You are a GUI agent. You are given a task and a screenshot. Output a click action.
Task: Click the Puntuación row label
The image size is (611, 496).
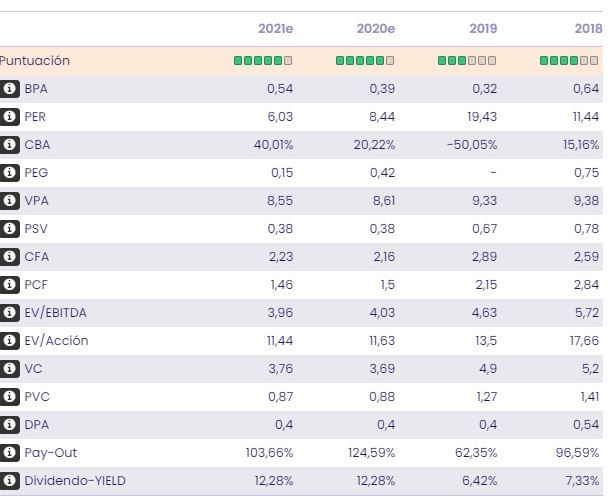click(x=35, y=61)
